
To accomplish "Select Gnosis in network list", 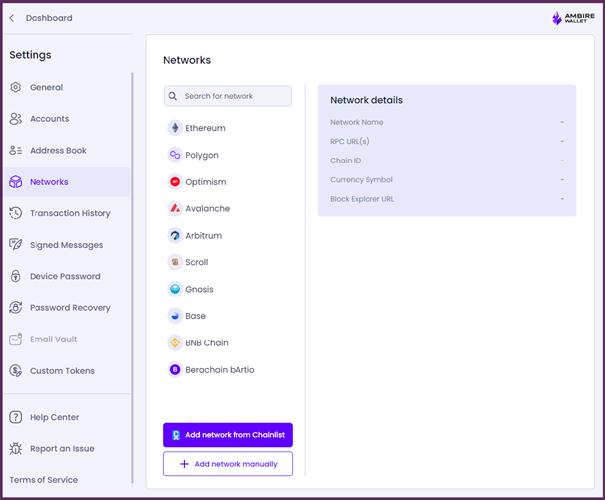I will (x=228, y=289).
